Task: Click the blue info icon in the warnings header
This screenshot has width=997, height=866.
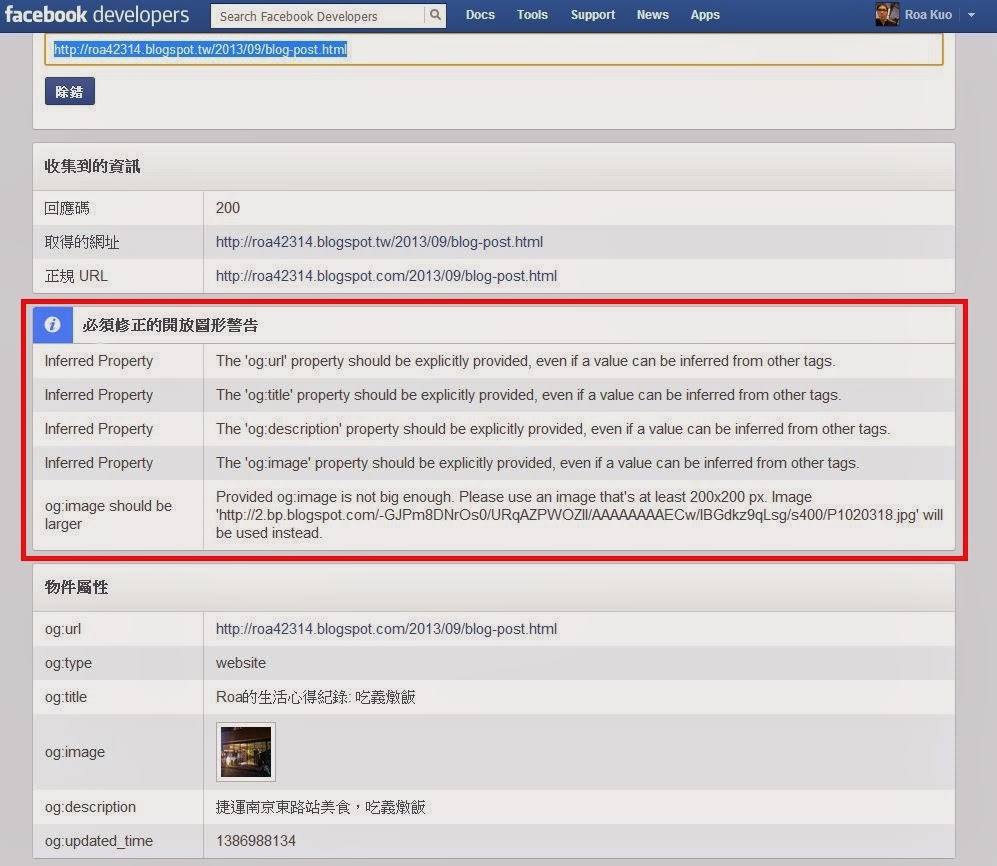Action: coord(53,324)
